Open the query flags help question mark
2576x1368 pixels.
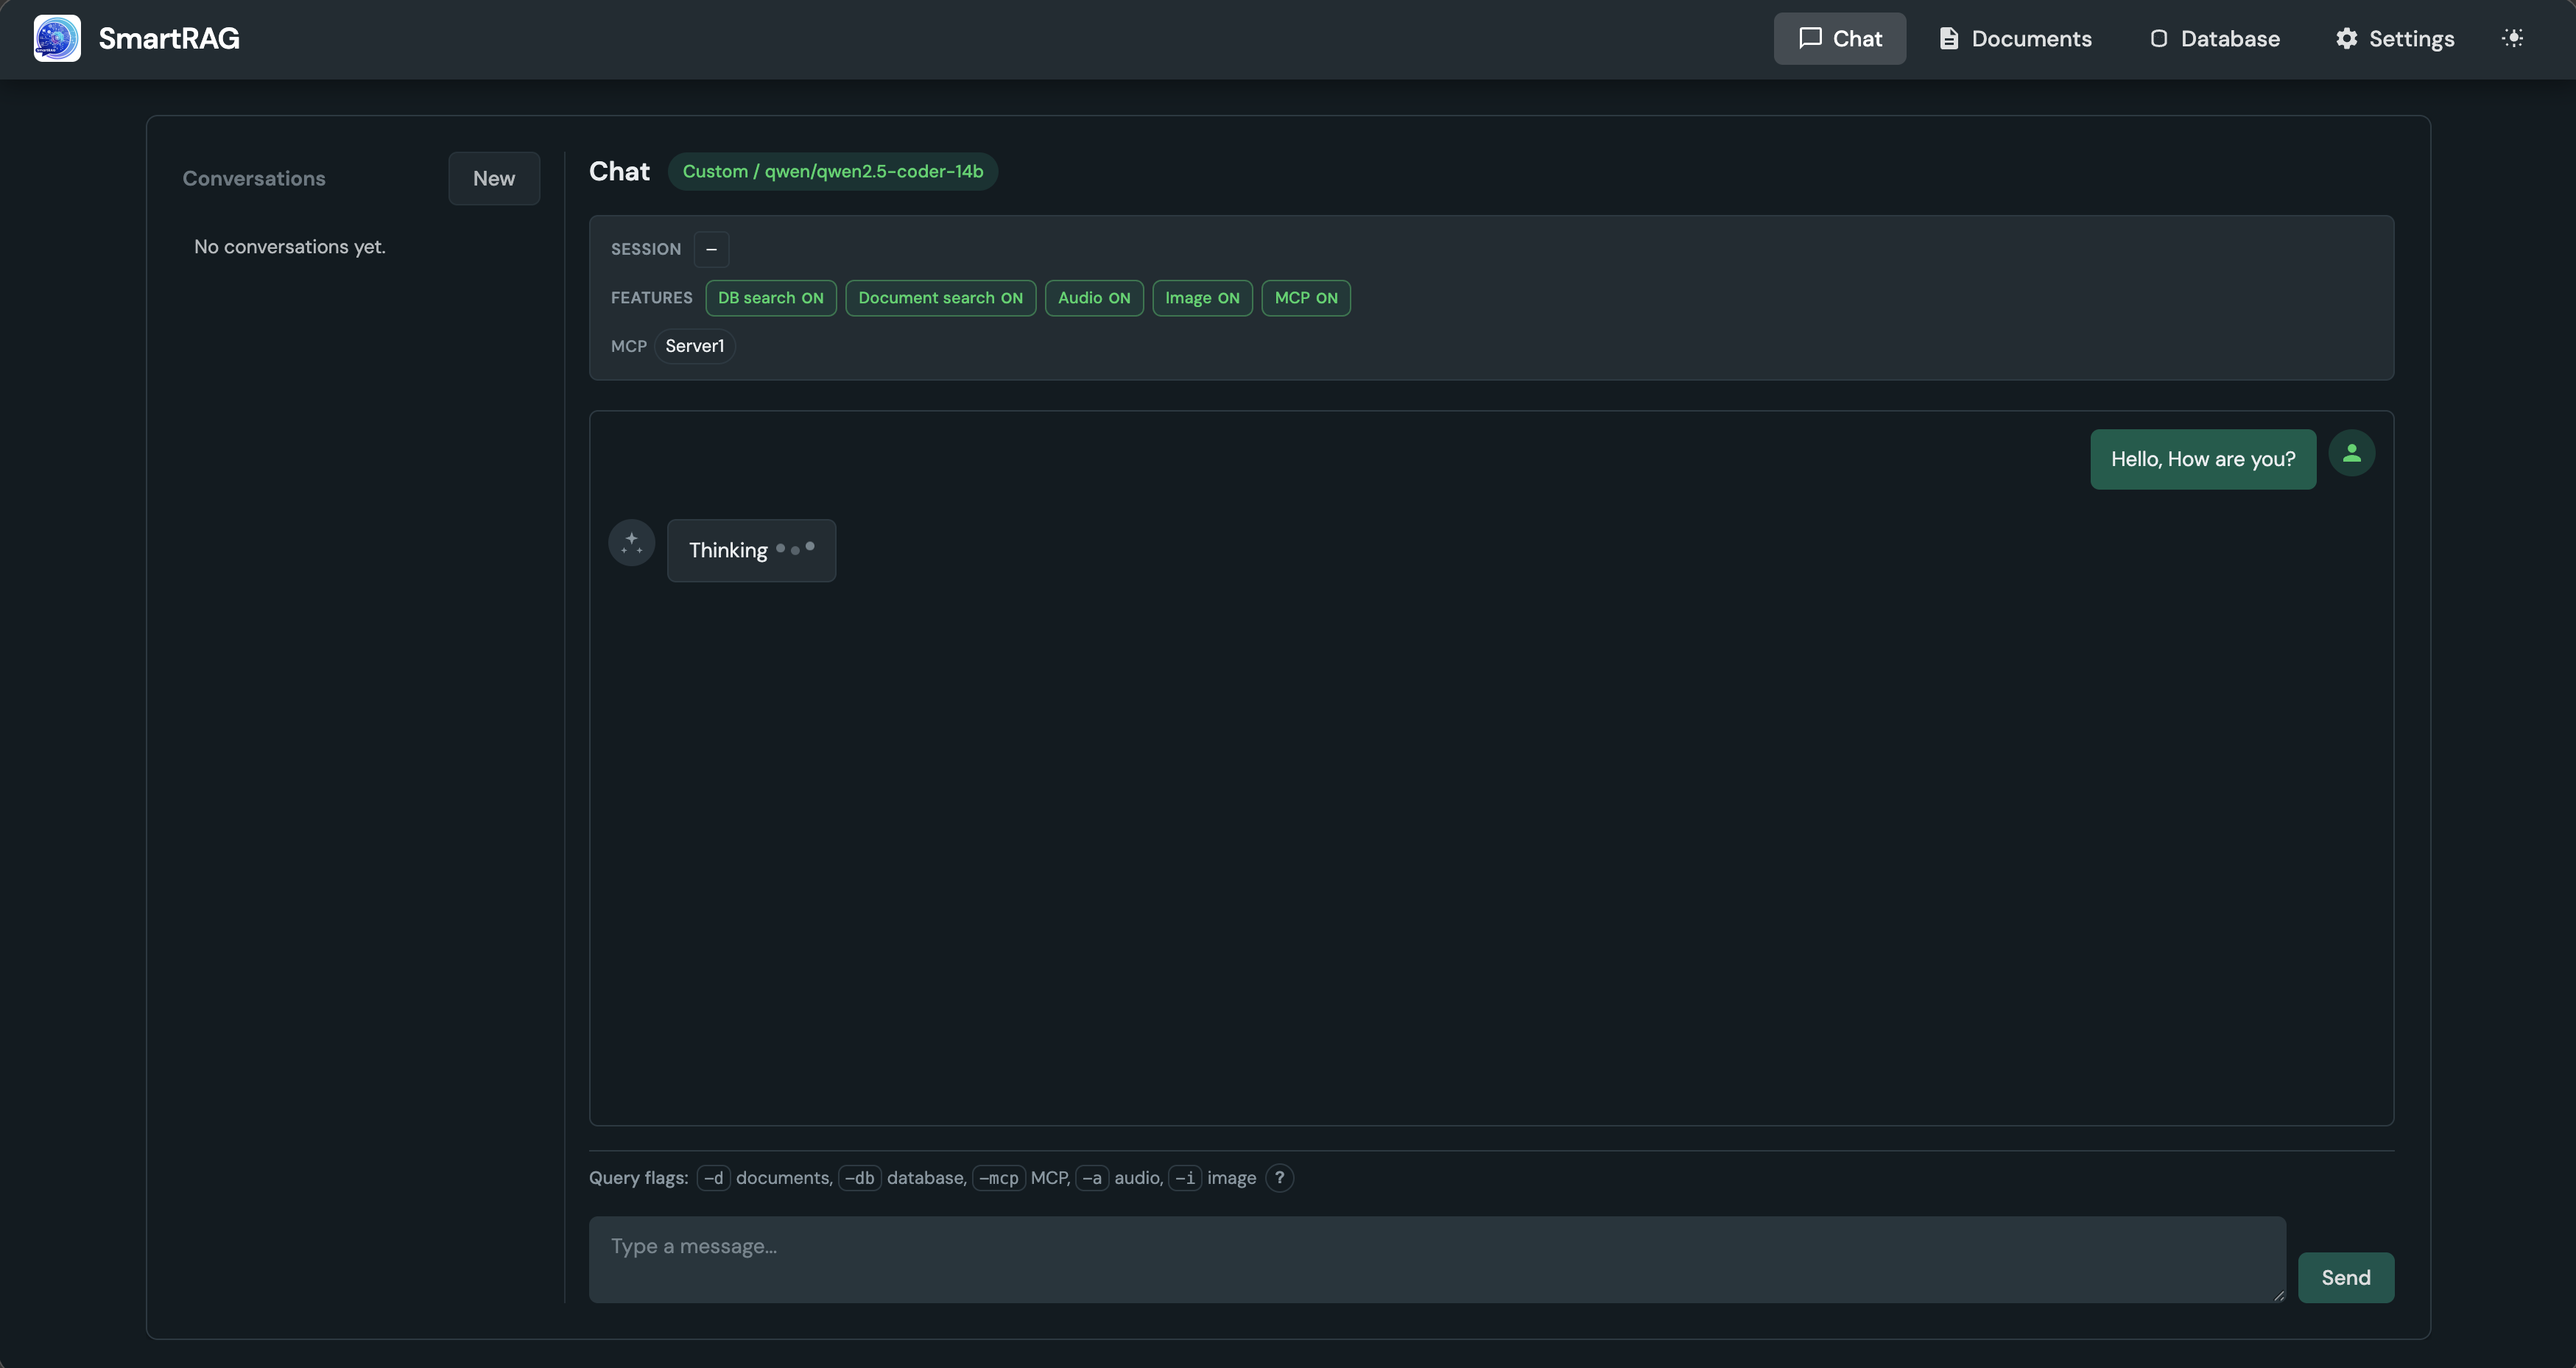tap(1279, 1178)
